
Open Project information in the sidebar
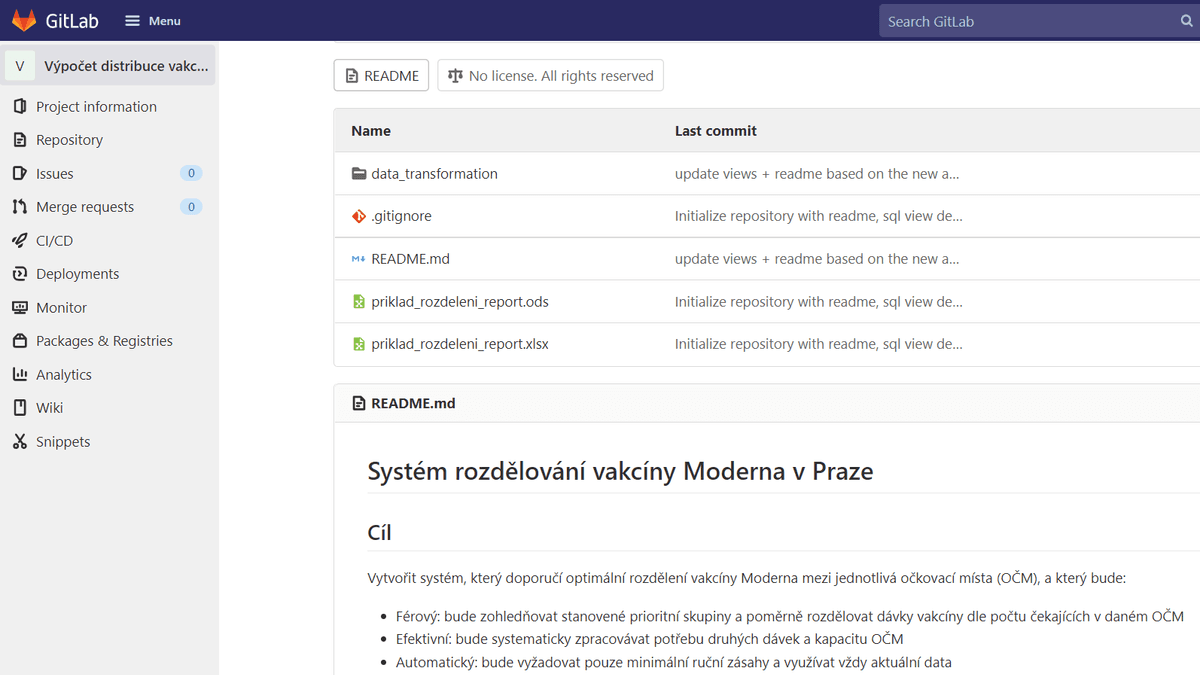click(96, 106)
